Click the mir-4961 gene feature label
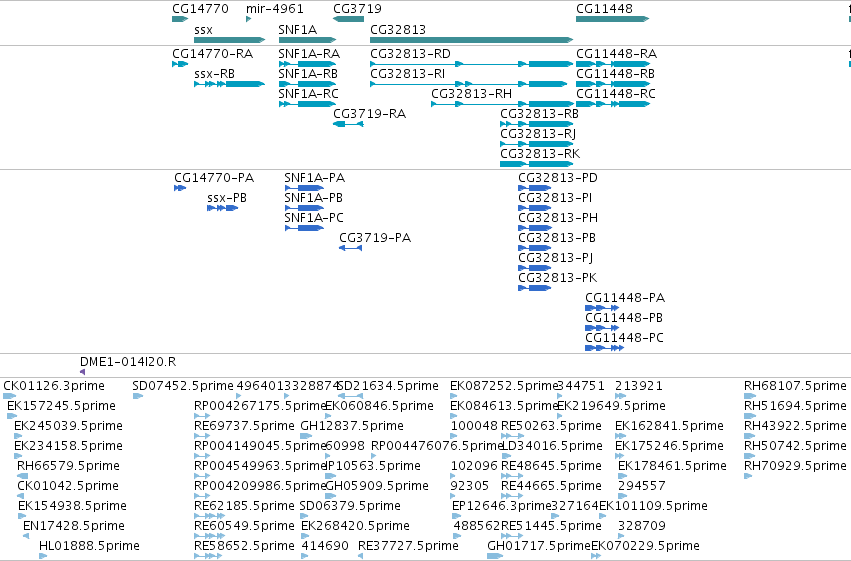851x561 pixels. [x=275, y=9]
